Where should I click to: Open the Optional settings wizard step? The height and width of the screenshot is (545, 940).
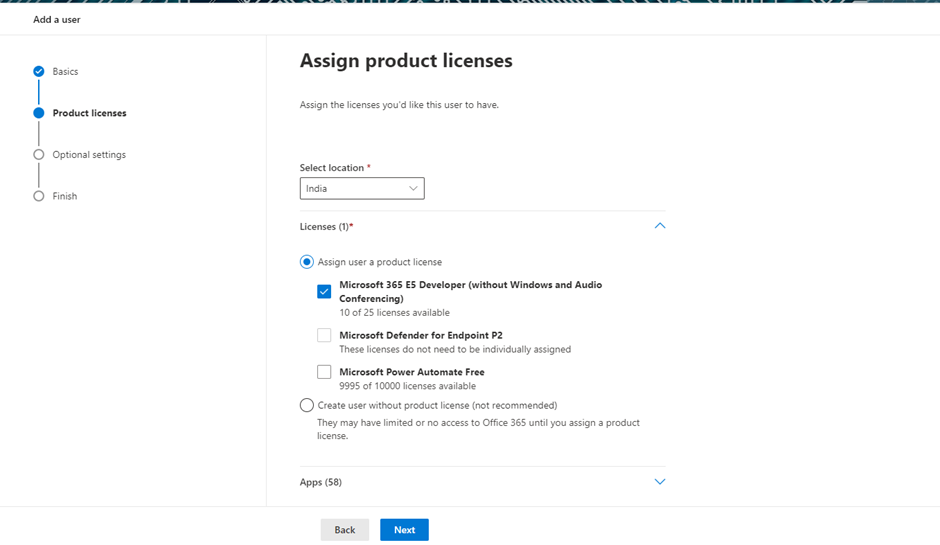point(89,155)
